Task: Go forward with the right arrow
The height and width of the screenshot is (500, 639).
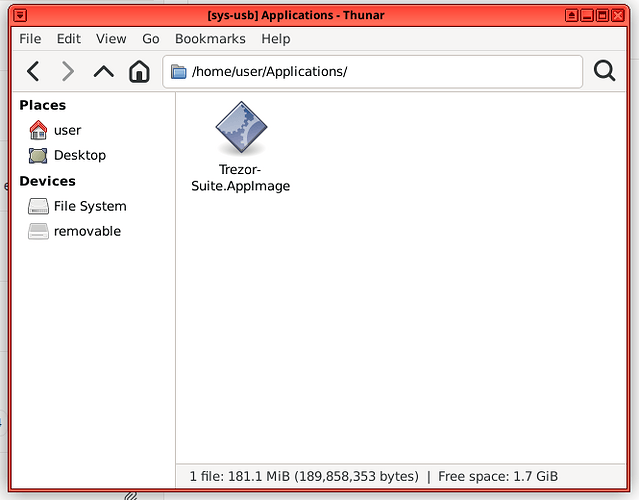Action: pos(68,71)
